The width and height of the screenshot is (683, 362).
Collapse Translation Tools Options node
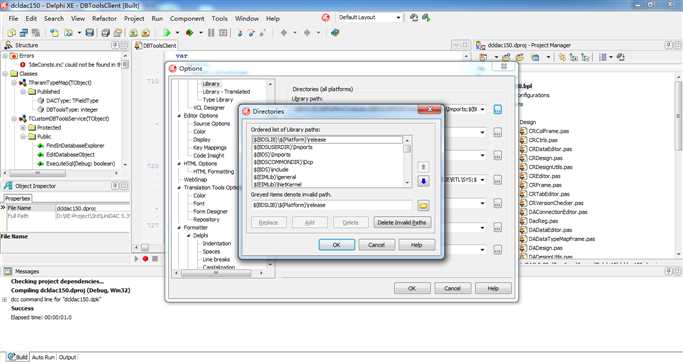pos(179,188)
